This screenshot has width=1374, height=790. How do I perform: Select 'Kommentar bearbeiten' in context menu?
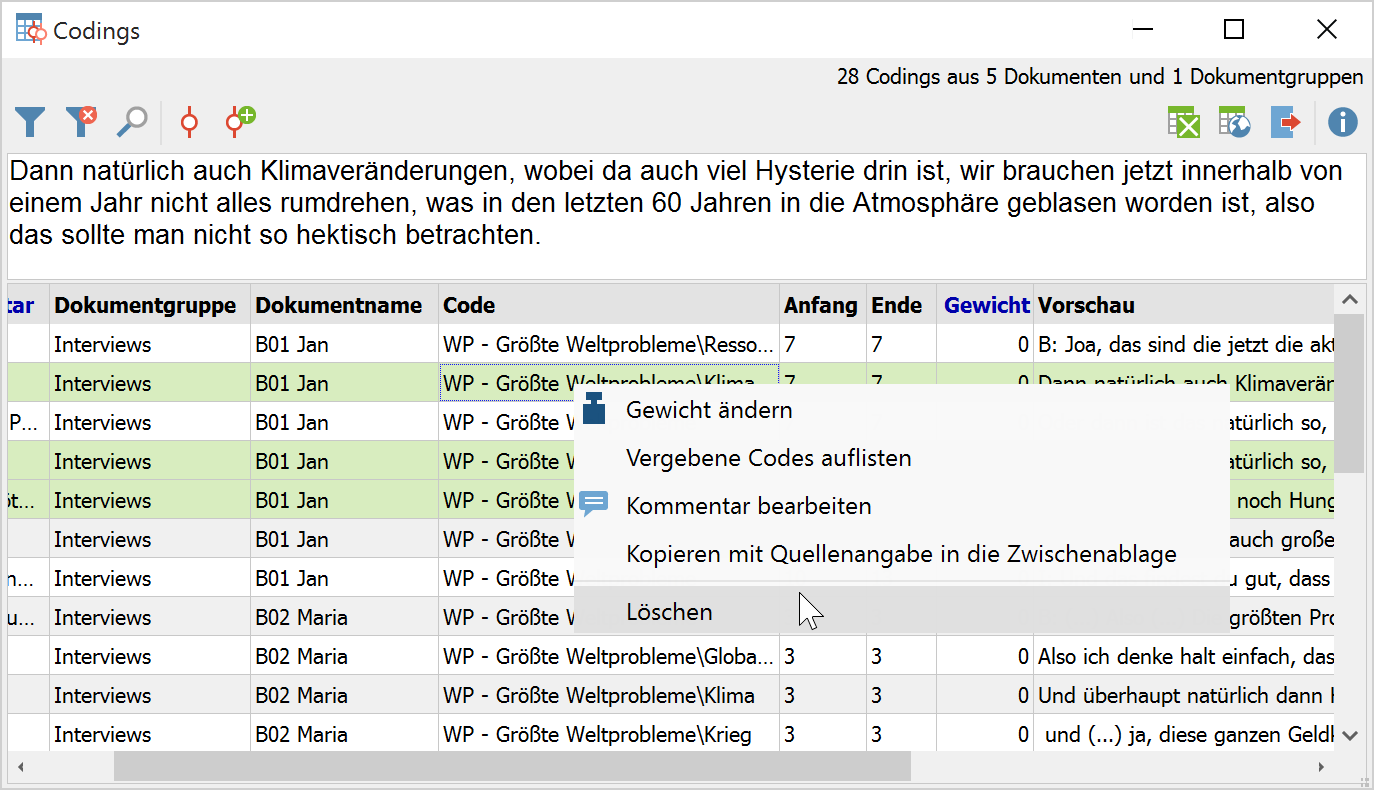[748, 506]
